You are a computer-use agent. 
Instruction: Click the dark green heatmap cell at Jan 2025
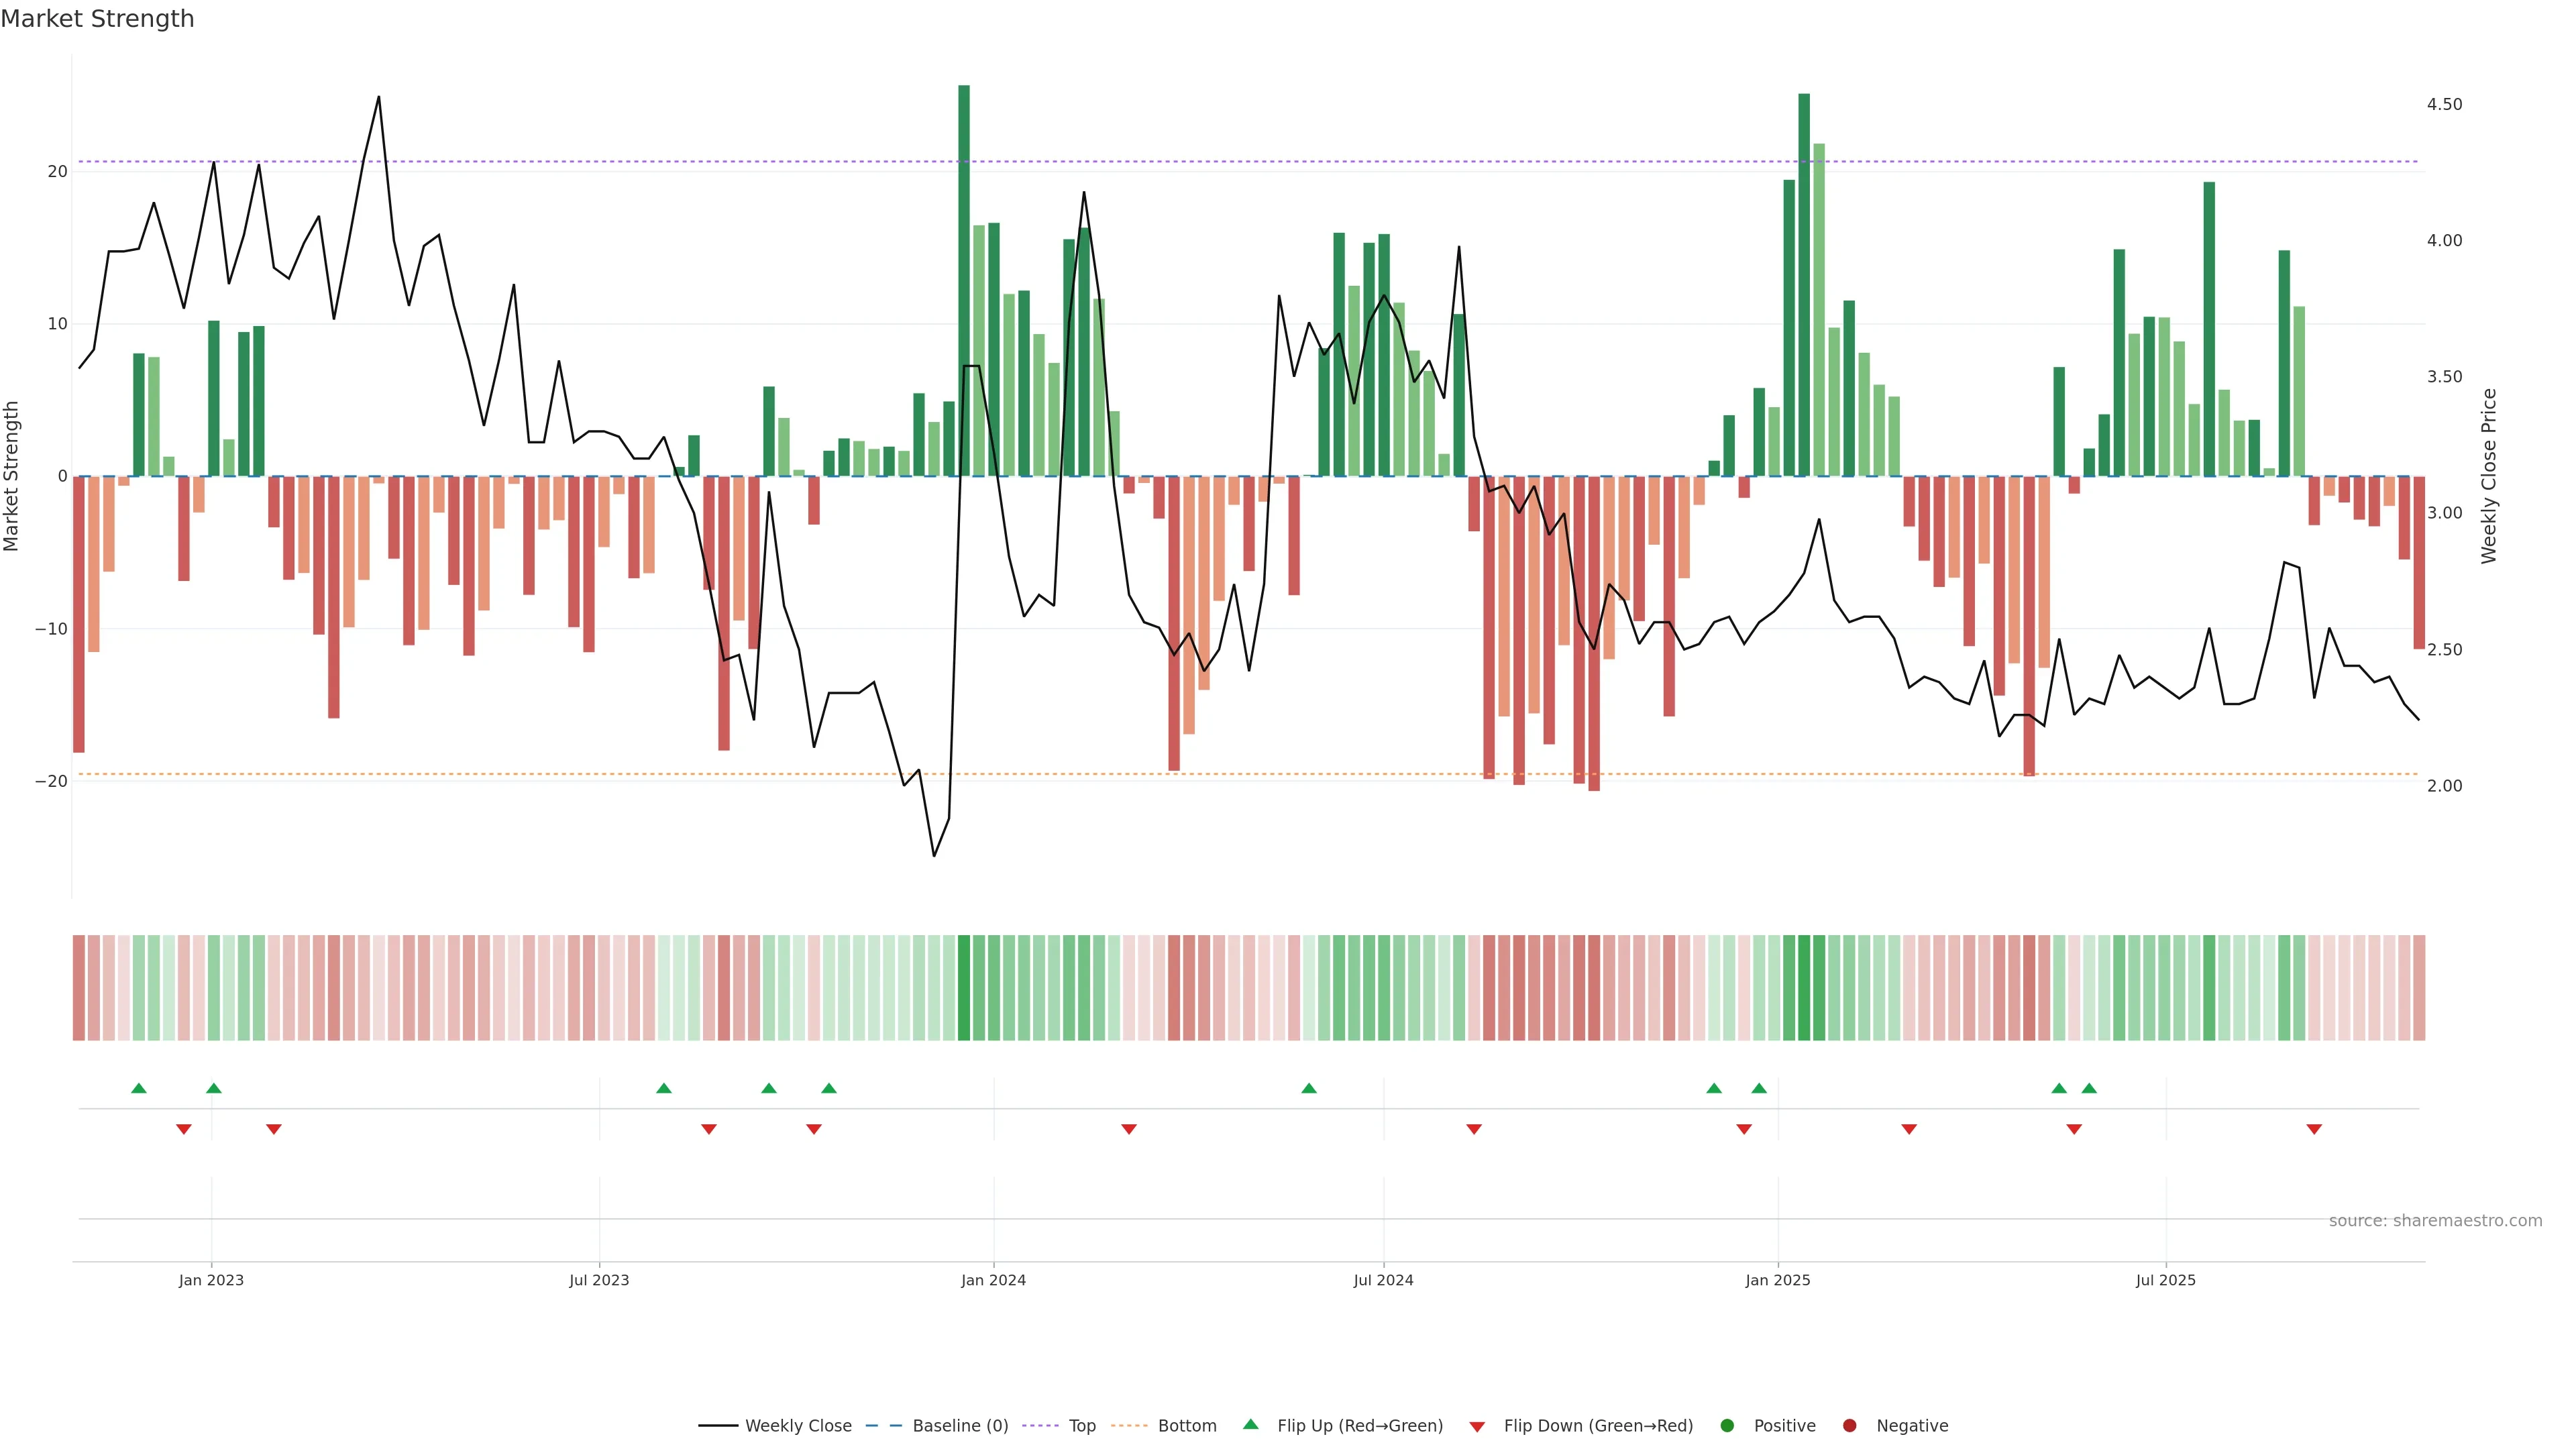pyautogui.click(x=1804, y=988)
